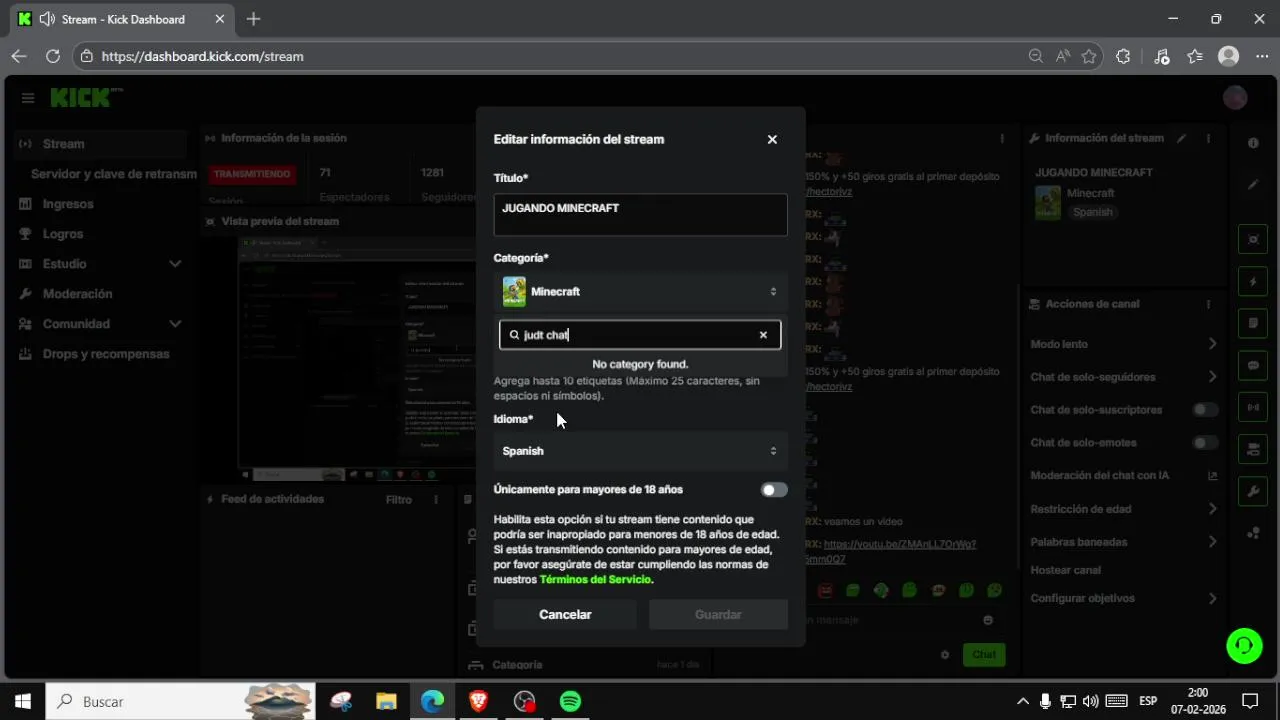Reload the page with the refresh icon

click(53, 57)
